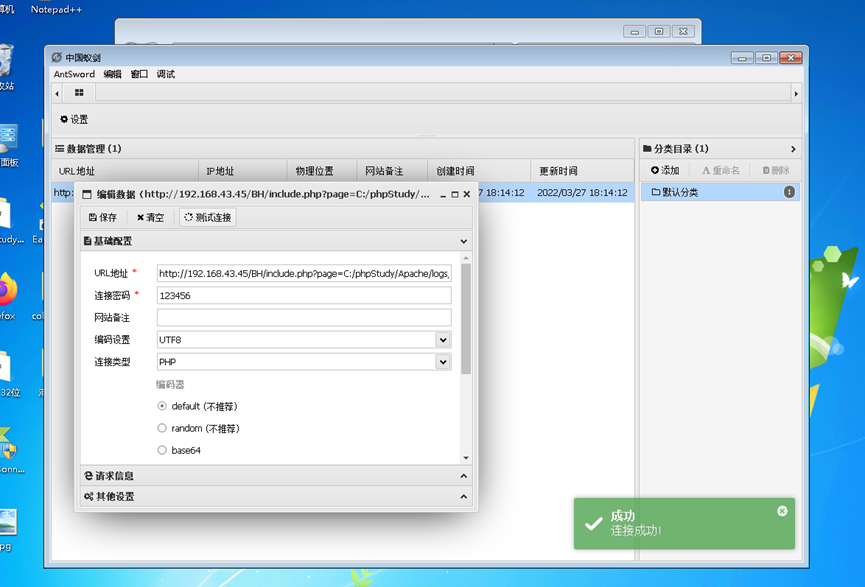This screenshot has width=865, height=587.
Task: Click the 成功 连接成功 notification
Action: click(x=684, y=524)
